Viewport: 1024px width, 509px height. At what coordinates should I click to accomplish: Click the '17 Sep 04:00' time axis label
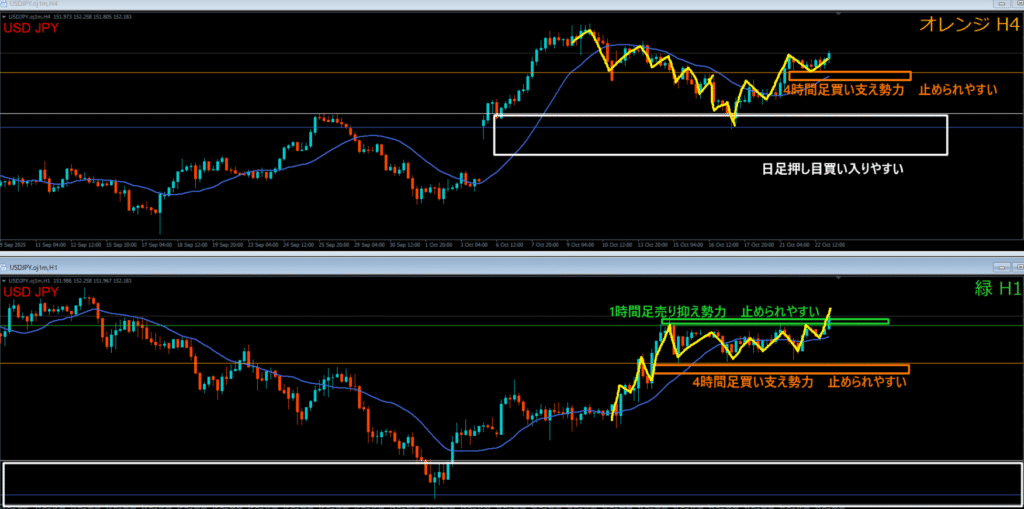pos(157,245)
